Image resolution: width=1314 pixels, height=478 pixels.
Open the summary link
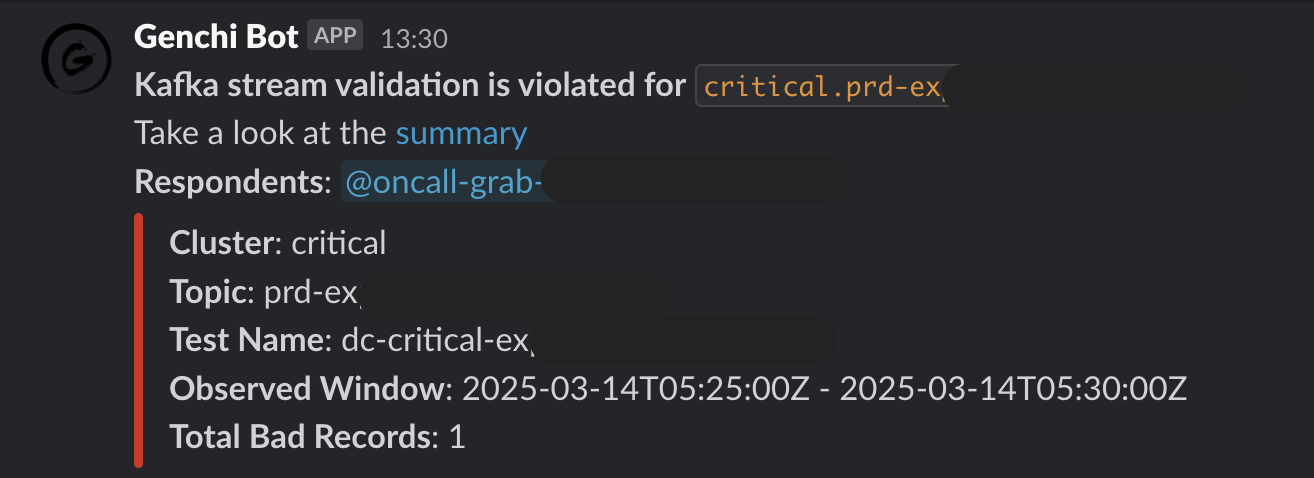click(461, 133)
